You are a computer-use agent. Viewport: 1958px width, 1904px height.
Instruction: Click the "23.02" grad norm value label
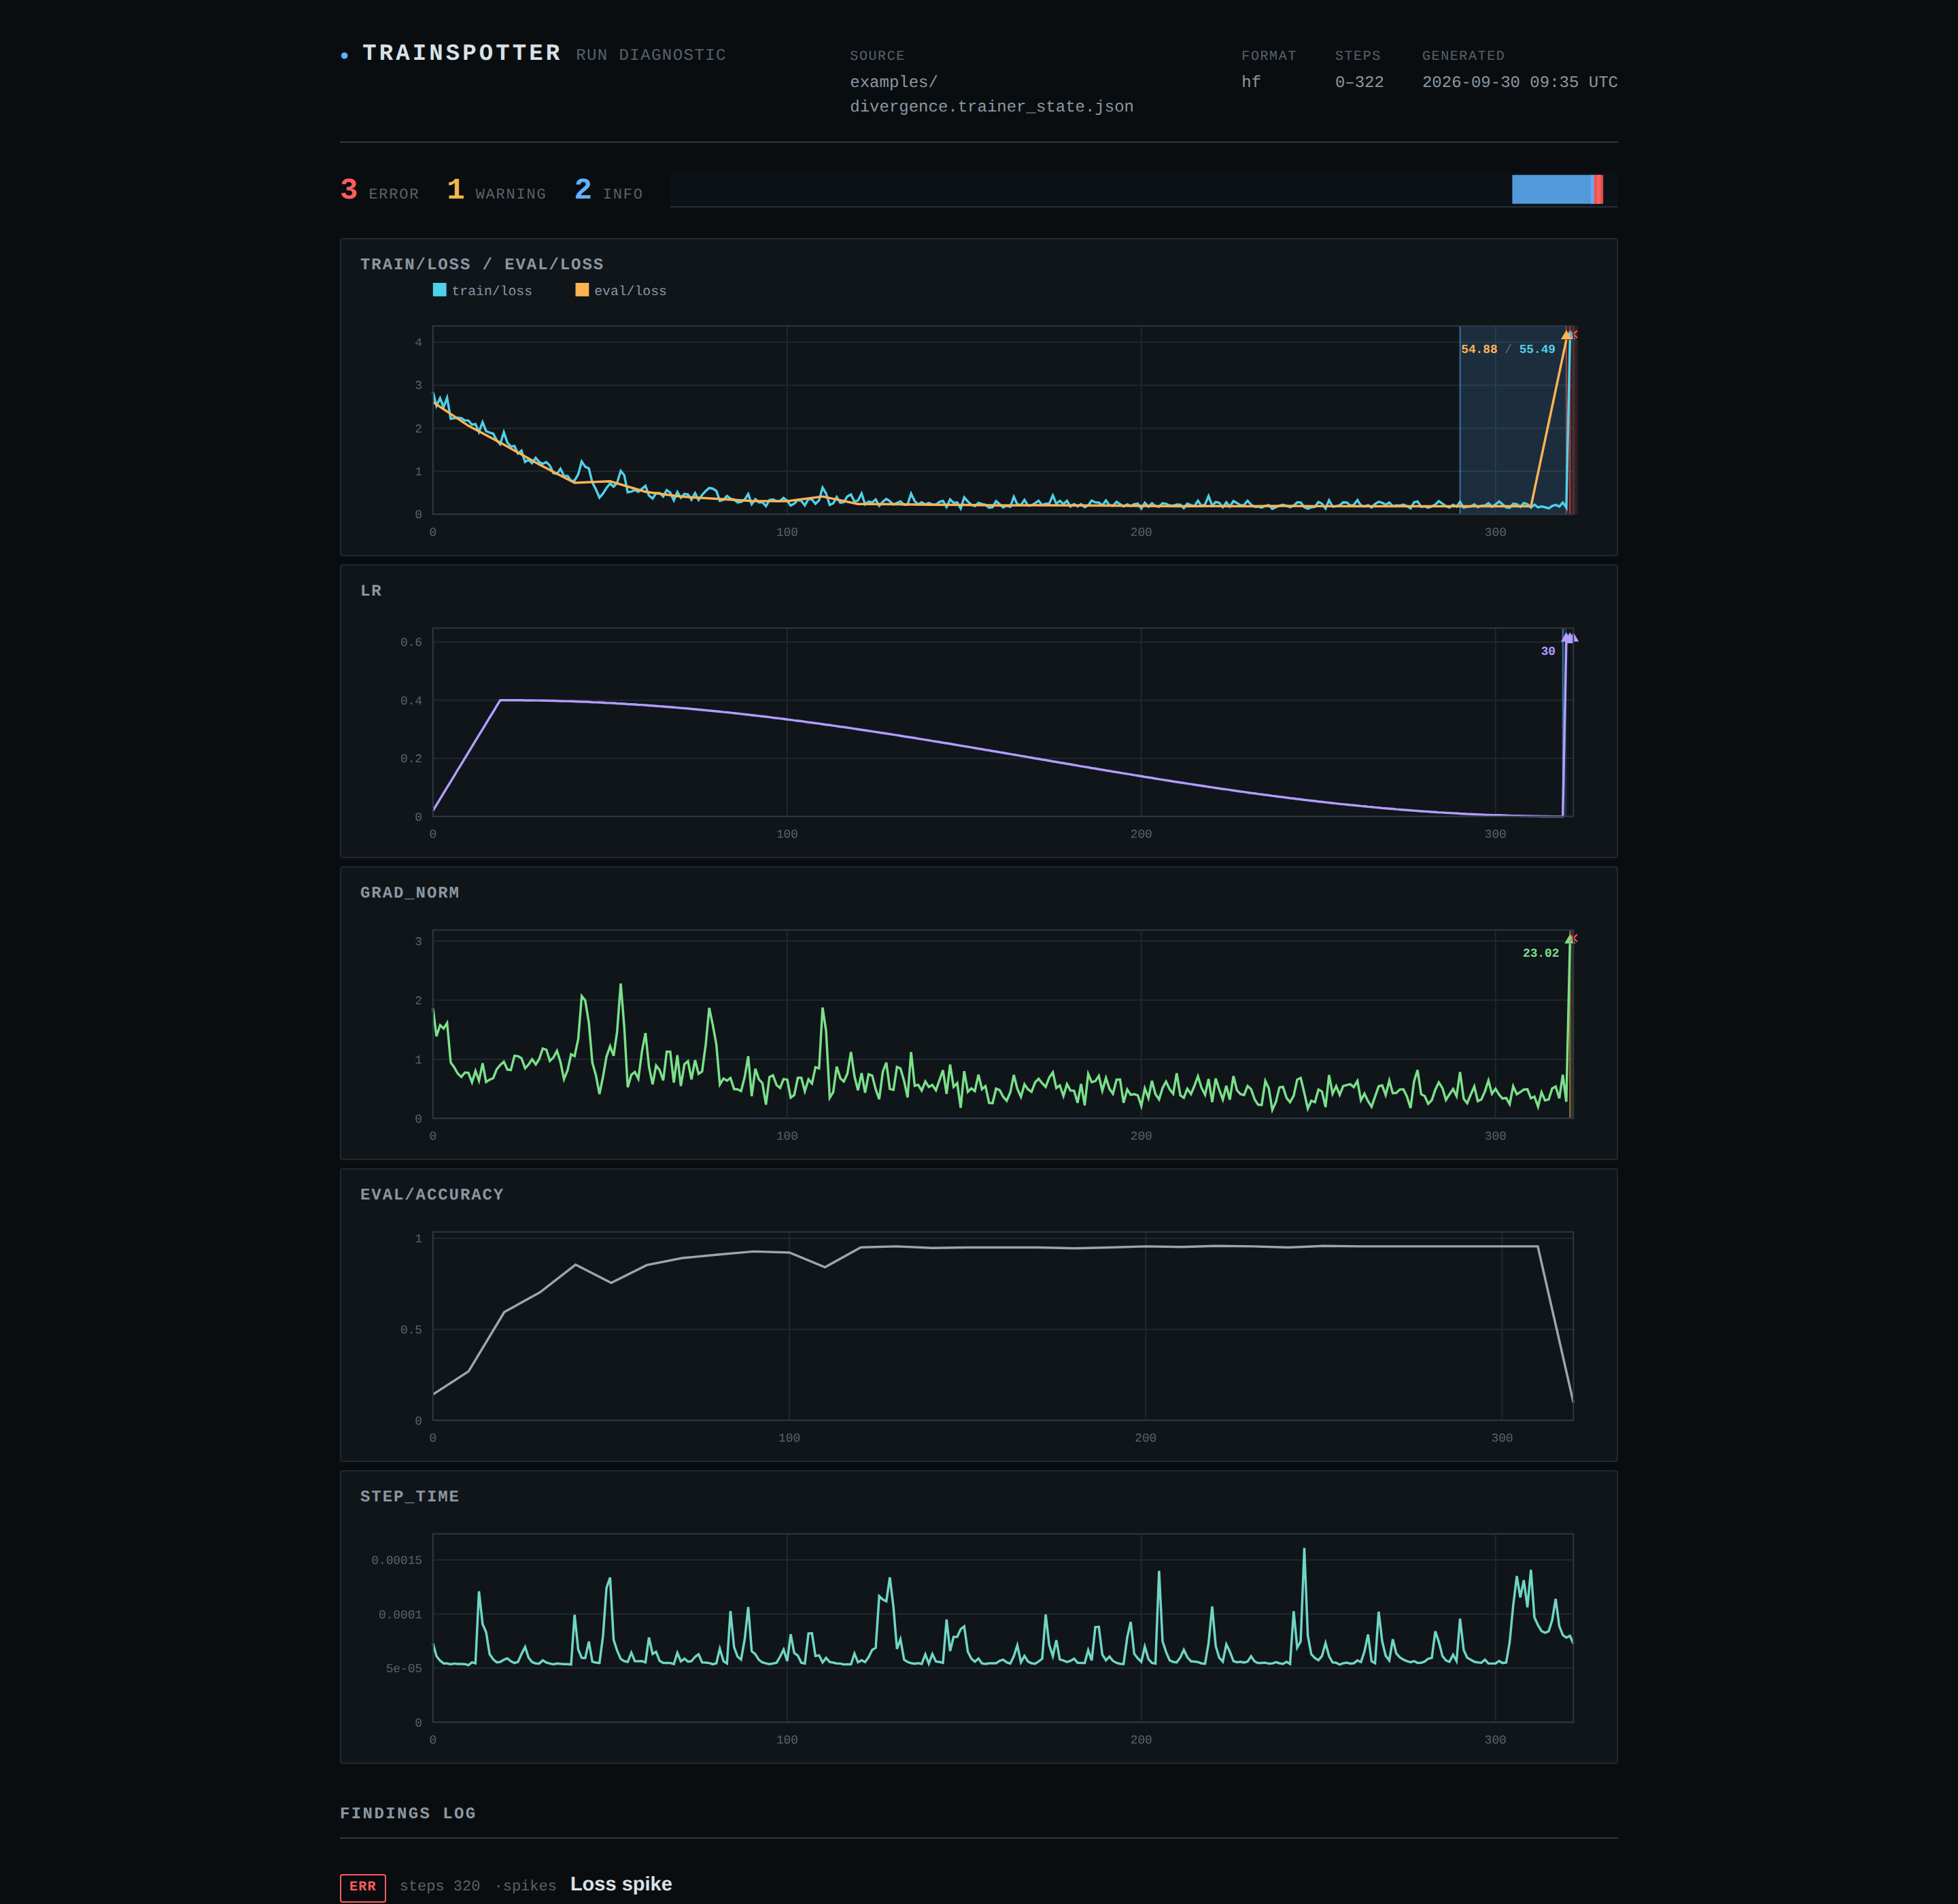pos(1541,953)
